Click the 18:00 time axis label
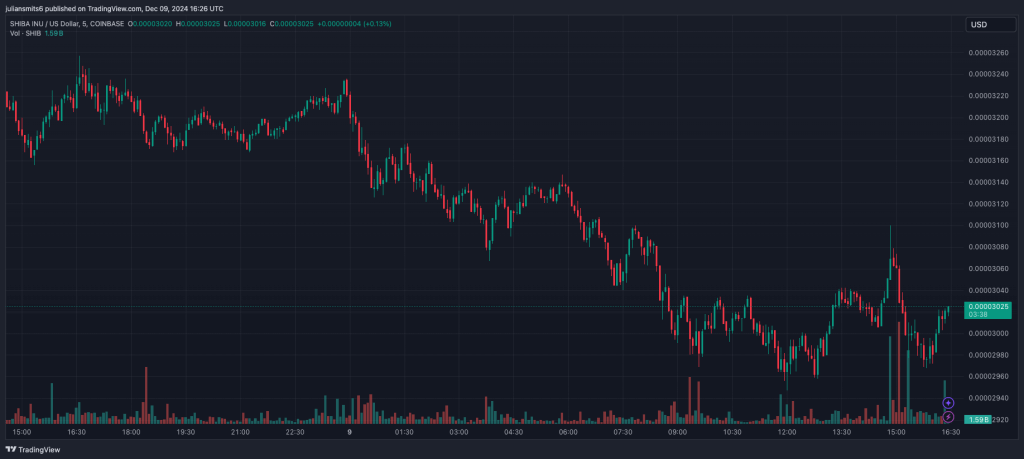 click(131, 432)
